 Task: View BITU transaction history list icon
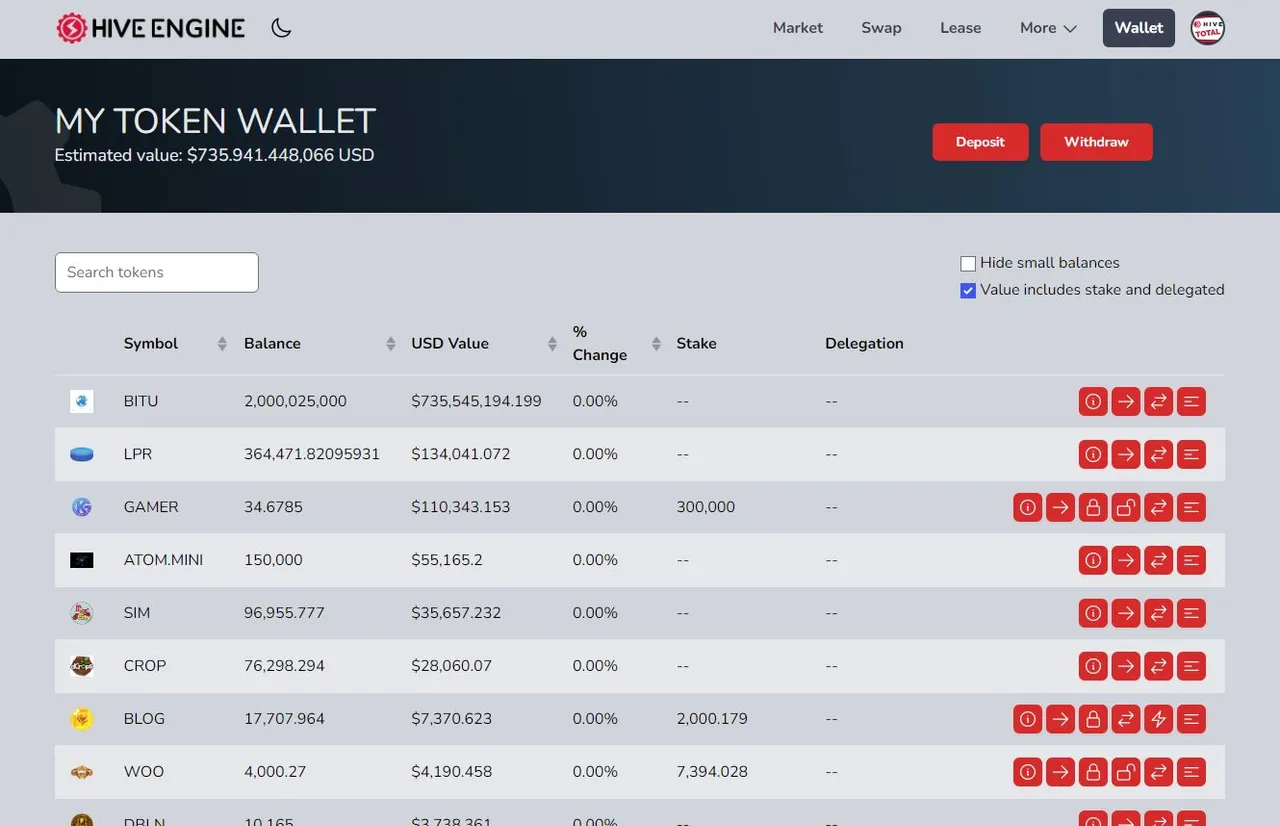pos(1191,402)
